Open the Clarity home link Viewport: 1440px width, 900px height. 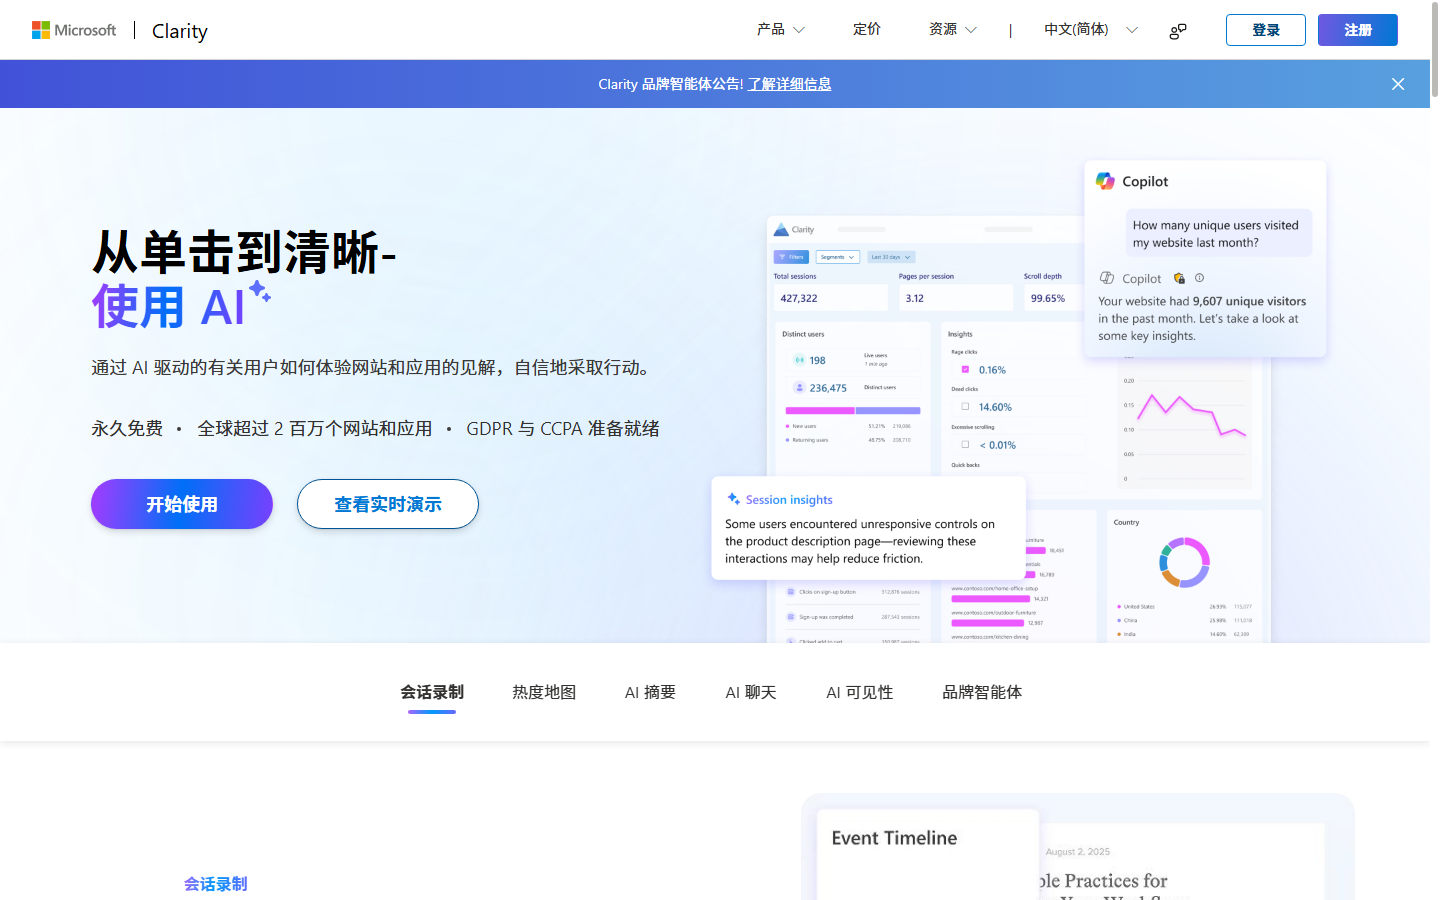pyautogui.click(x=180, y=31)
